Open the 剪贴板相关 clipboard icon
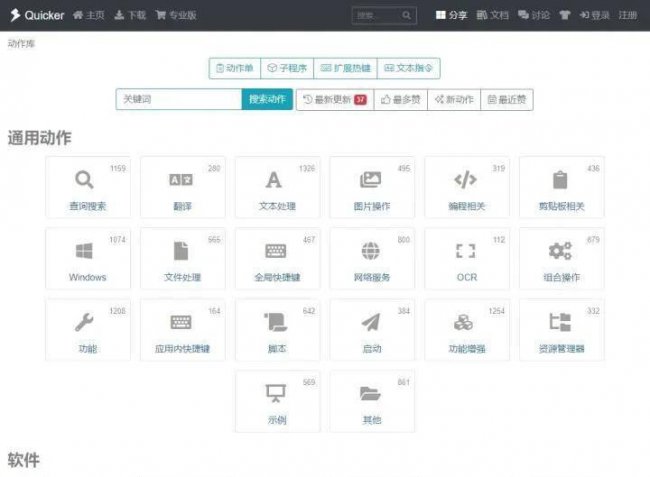The height and width of the screenshot is (477, 650). 560,180
